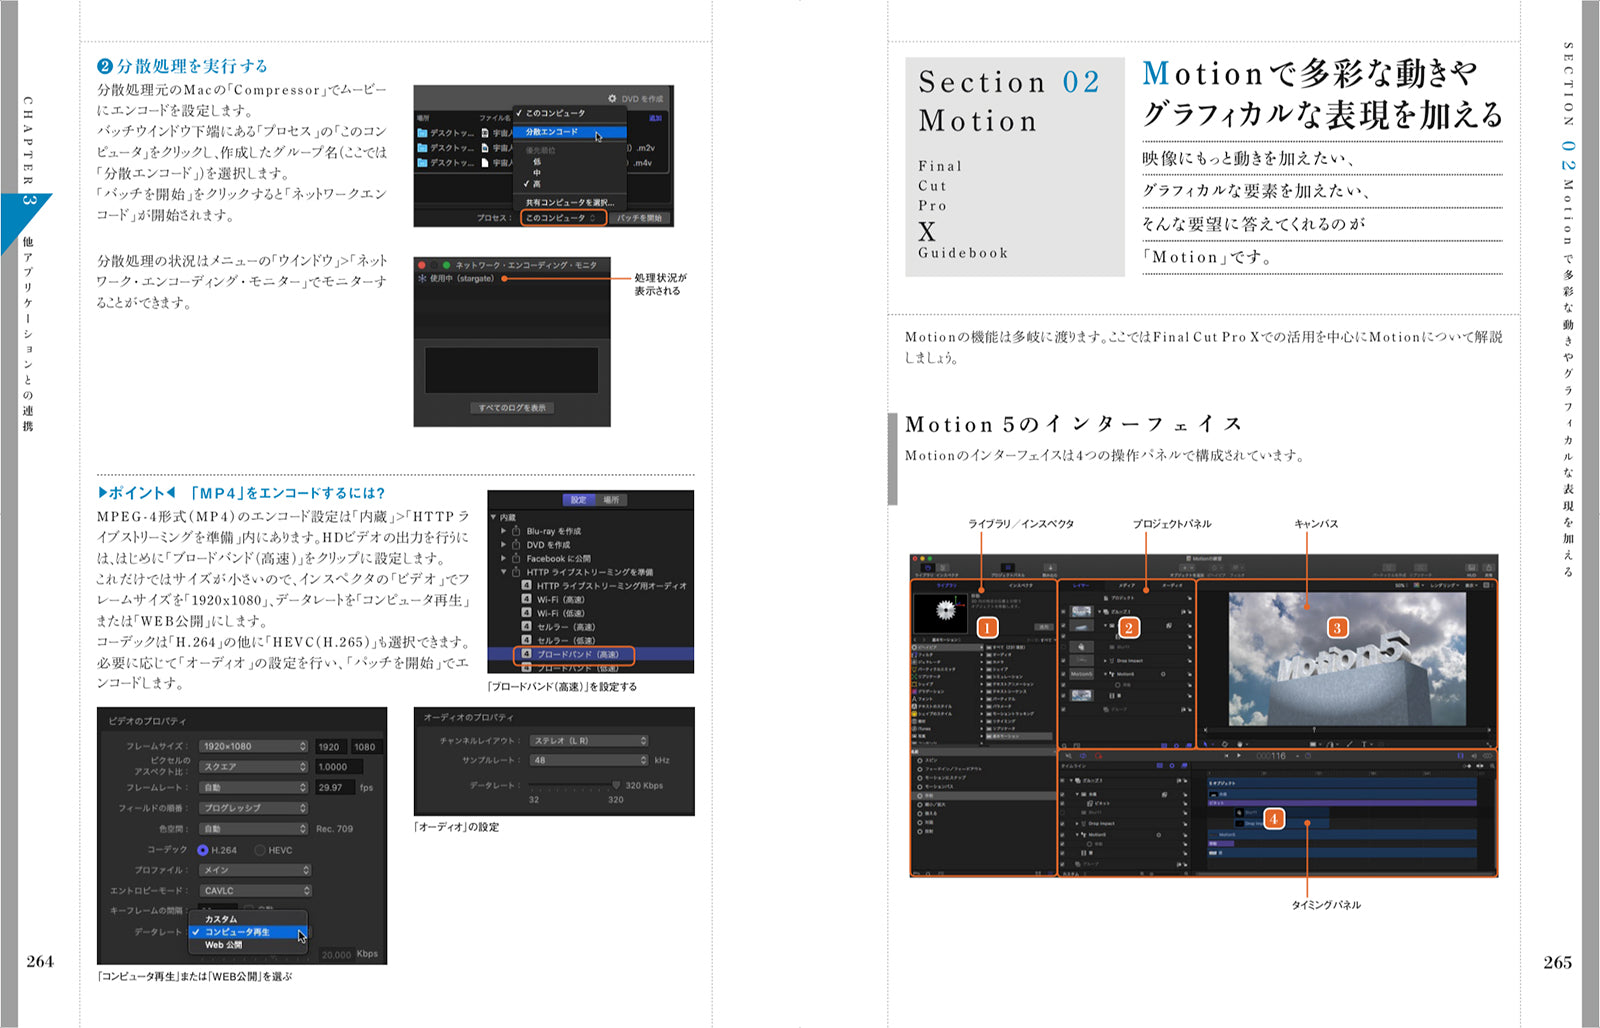Select 分散エンコード from the process menu
This screenshot has width=1600, height=1028.
[551, 131]
